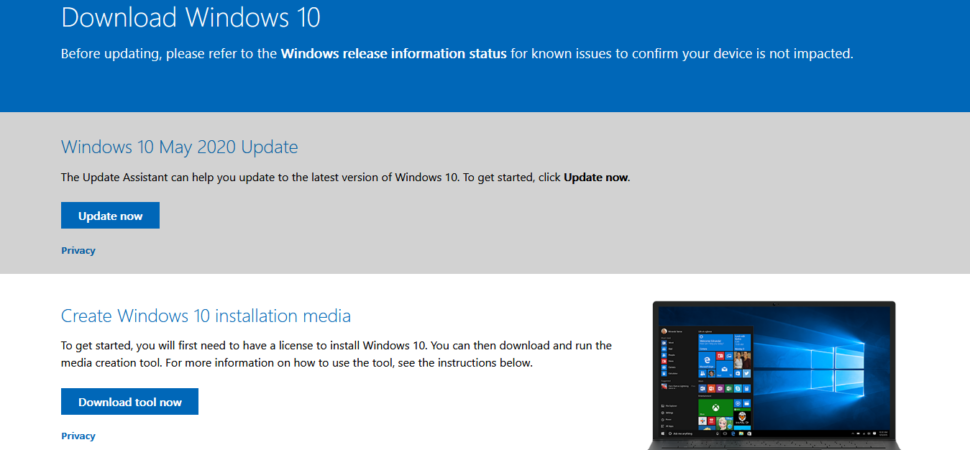This screenshot has height=450, width=970.
Task: Click the paragraph beginning To get started, you will
Action: tap(337, 354)
